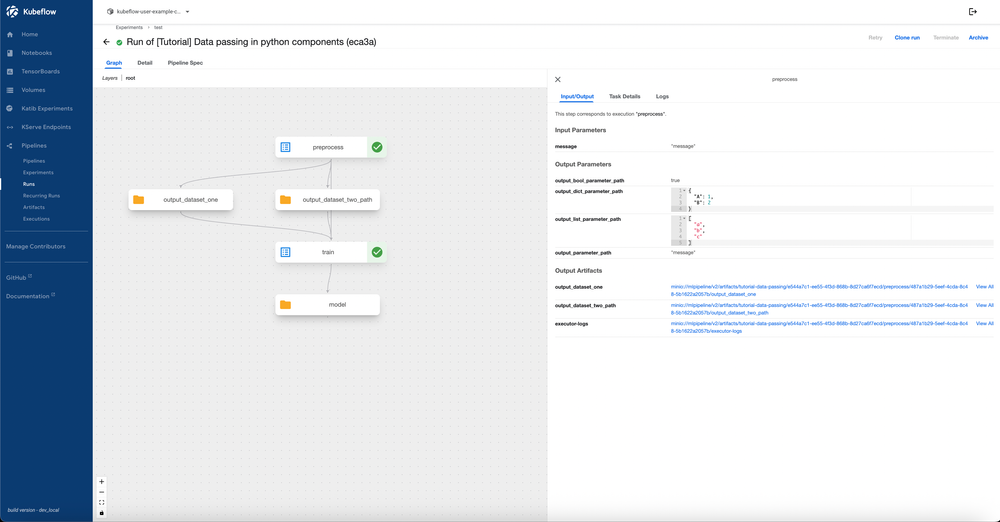The height and width of the screenshot is (522, 1000).
Task: Click the Pipelines share-graph icon
Action: coord(10,145)
